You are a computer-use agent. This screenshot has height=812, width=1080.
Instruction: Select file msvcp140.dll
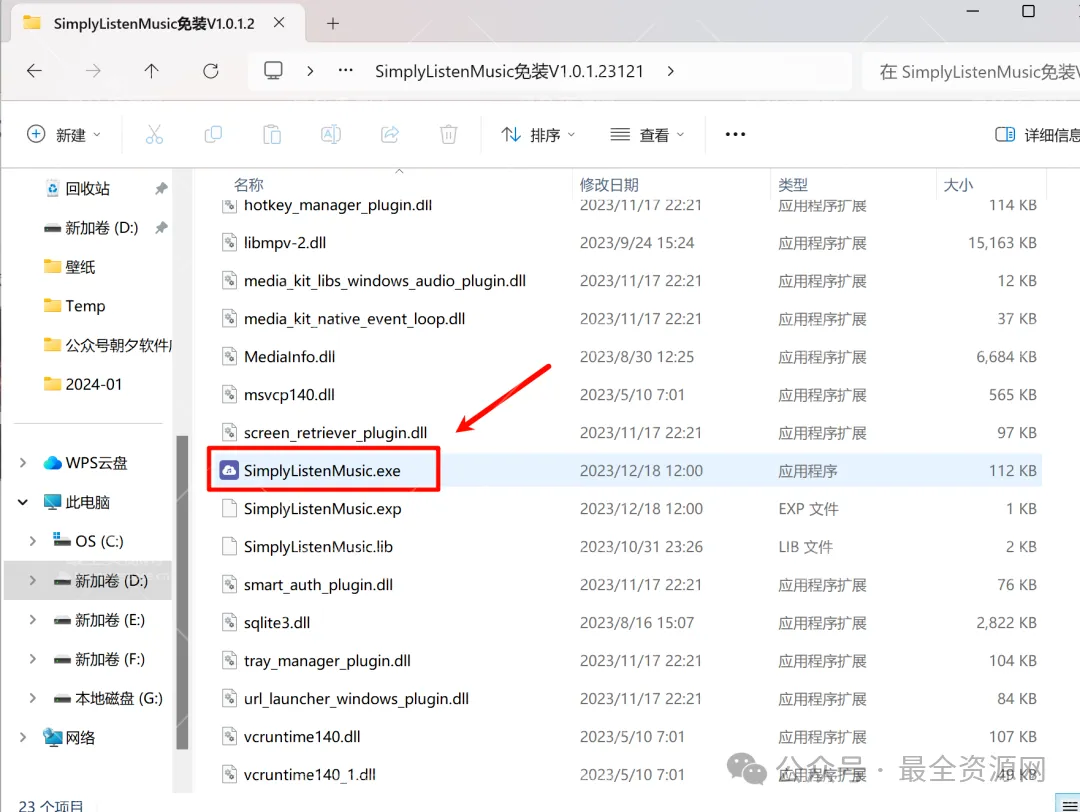click(289, 395)
